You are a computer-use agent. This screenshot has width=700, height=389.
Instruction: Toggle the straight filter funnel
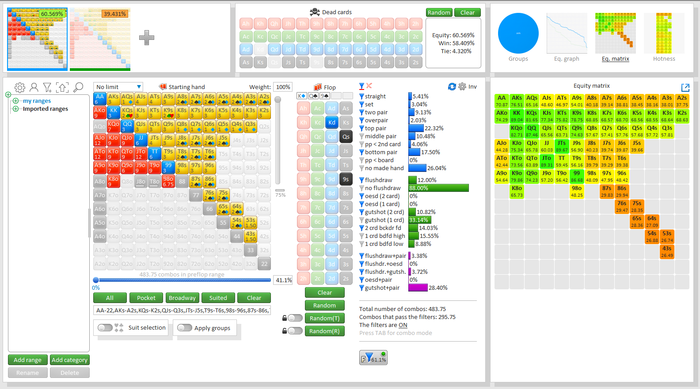[362, 96]
